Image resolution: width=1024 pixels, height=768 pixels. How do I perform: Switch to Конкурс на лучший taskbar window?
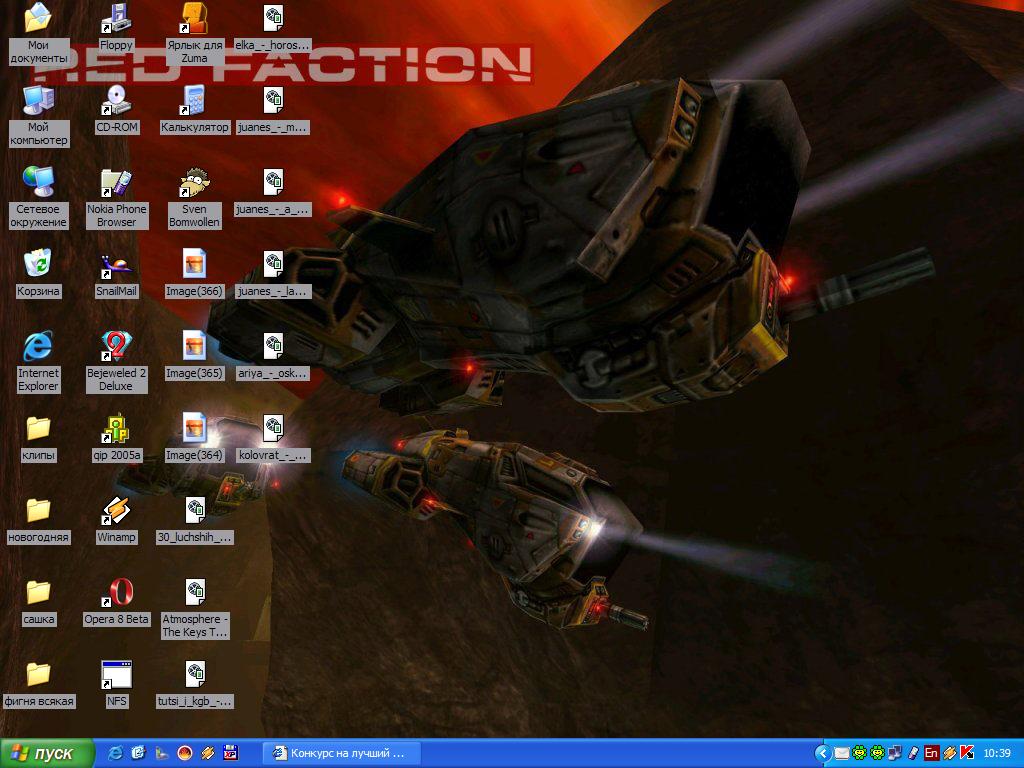341,753
